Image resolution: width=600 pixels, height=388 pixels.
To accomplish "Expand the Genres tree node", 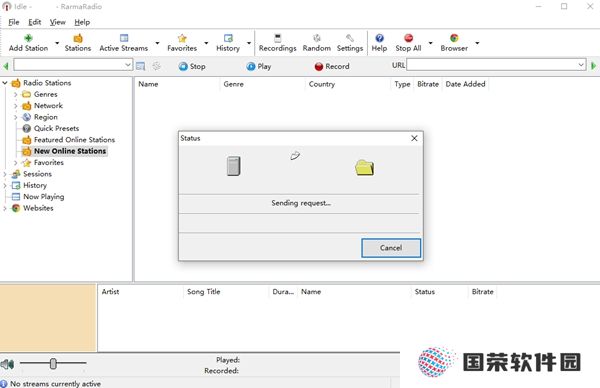I will point(15,94).
